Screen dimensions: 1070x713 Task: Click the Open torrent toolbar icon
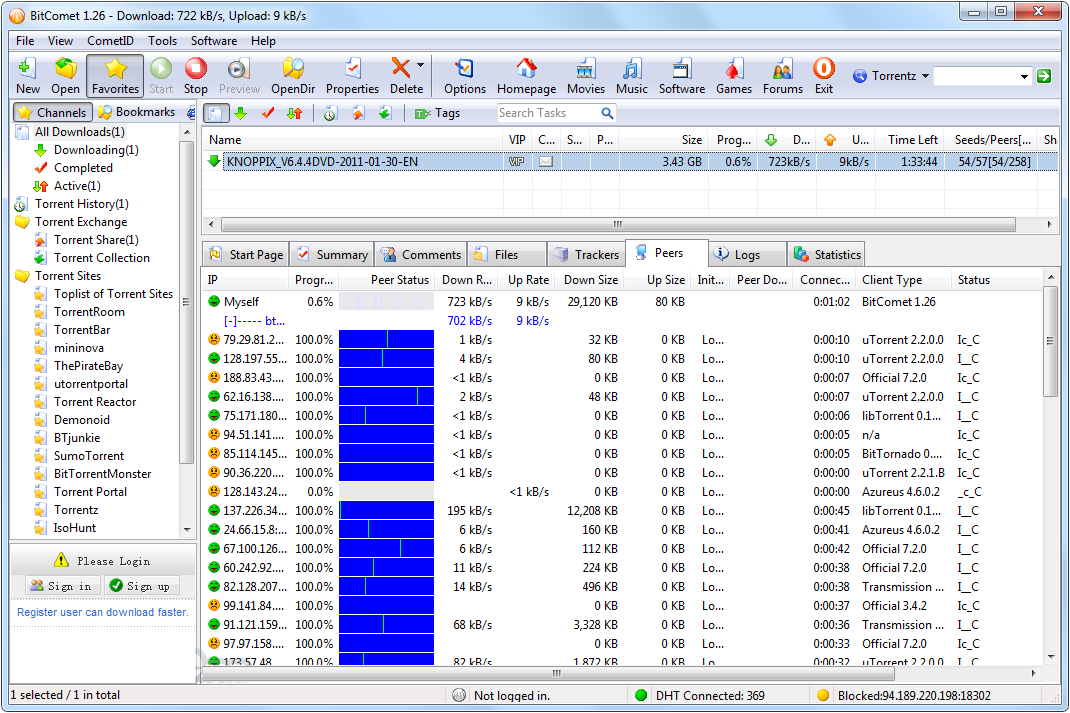[65, 75]
